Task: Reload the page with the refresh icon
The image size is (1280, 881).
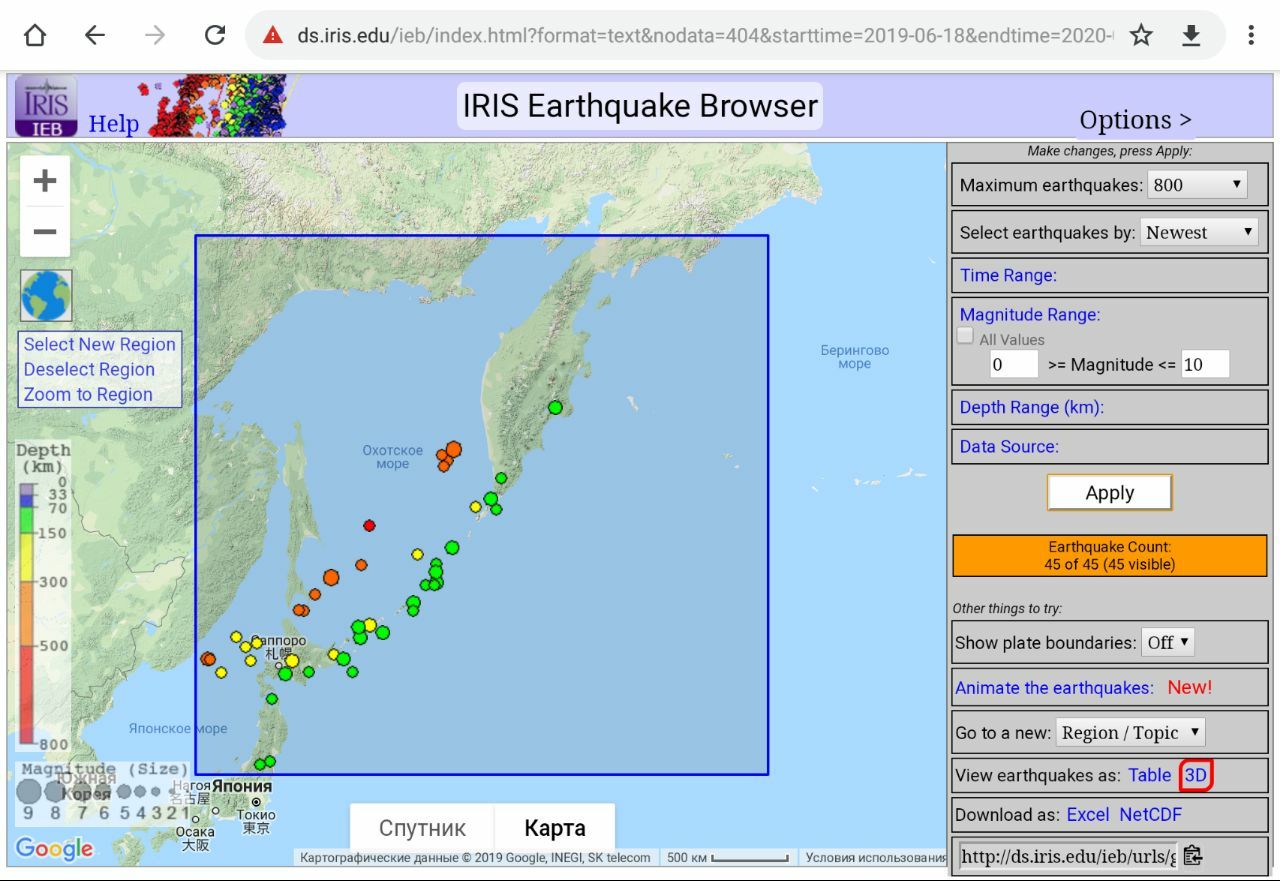Action: [x=214, y=36]
